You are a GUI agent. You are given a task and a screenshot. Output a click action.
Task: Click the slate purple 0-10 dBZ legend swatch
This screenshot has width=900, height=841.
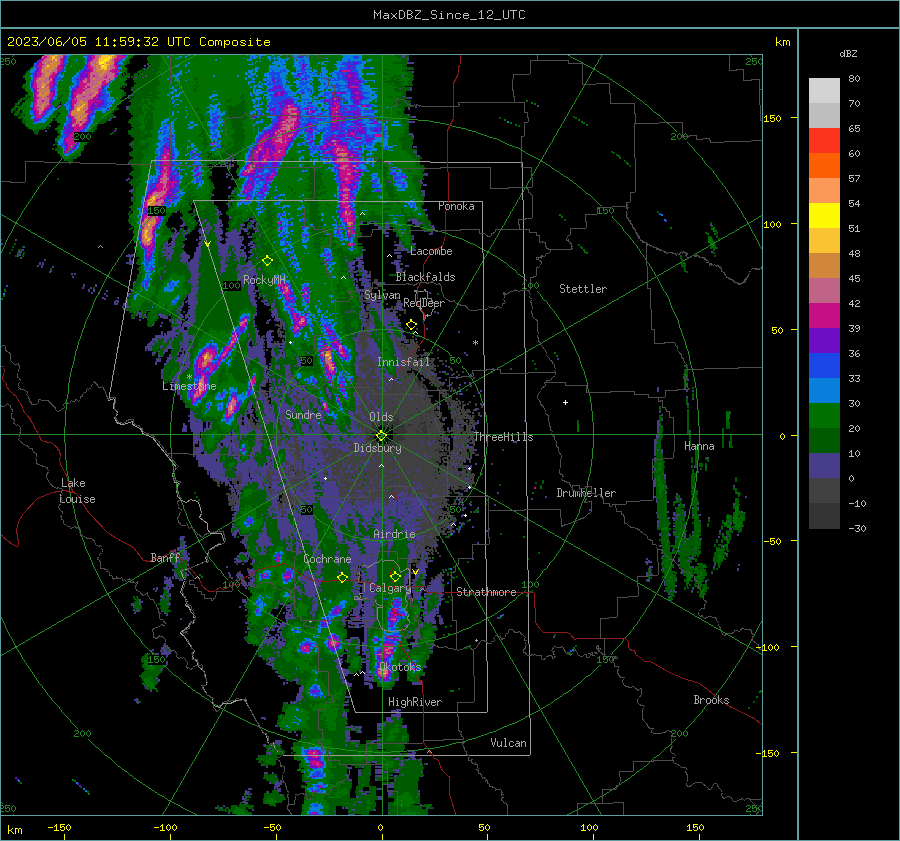coord(824,466)
